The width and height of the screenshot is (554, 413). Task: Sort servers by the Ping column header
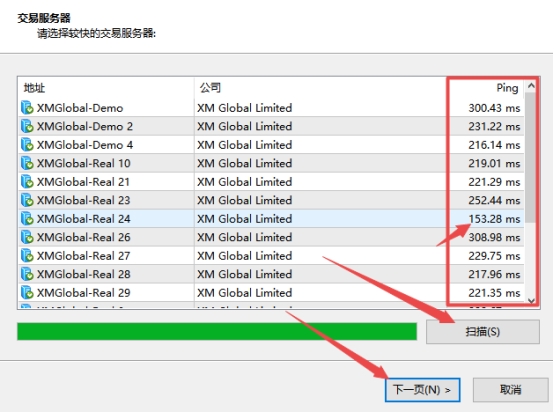(507, 88)
